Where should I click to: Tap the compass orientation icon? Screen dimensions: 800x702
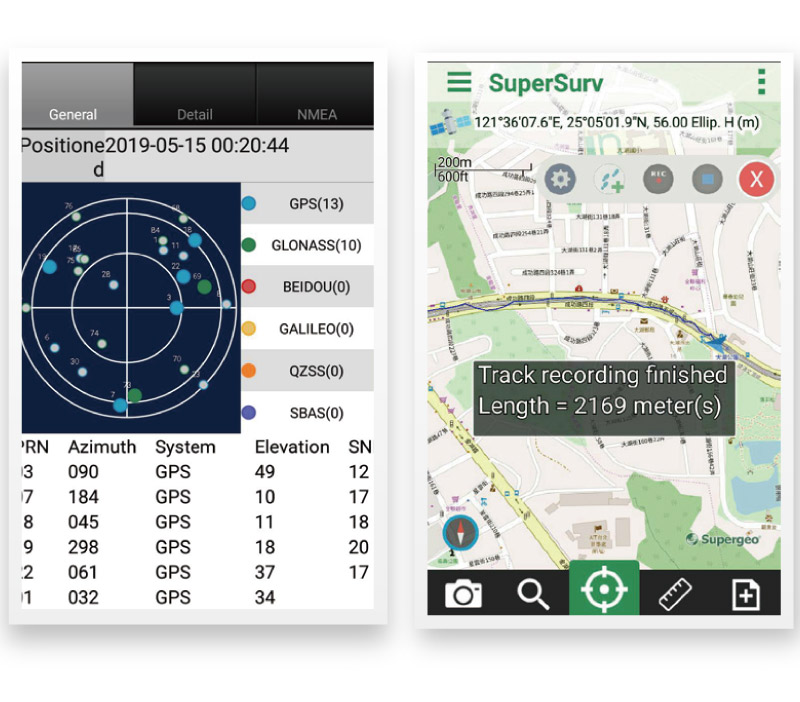pyautogui.click(x=460, y=533)
